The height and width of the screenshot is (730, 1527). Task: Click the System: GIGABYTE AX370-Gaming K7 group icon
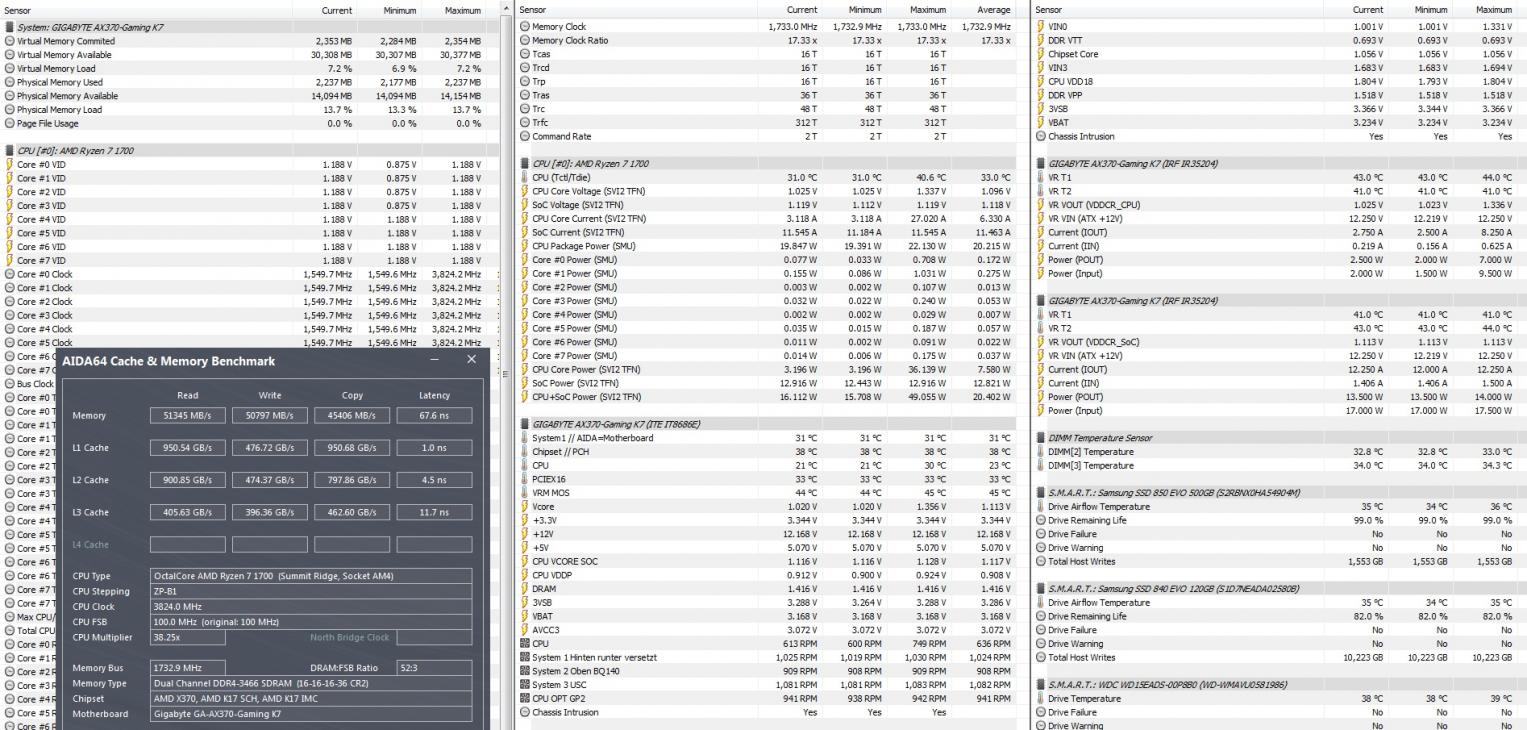(x=9, y=27)
